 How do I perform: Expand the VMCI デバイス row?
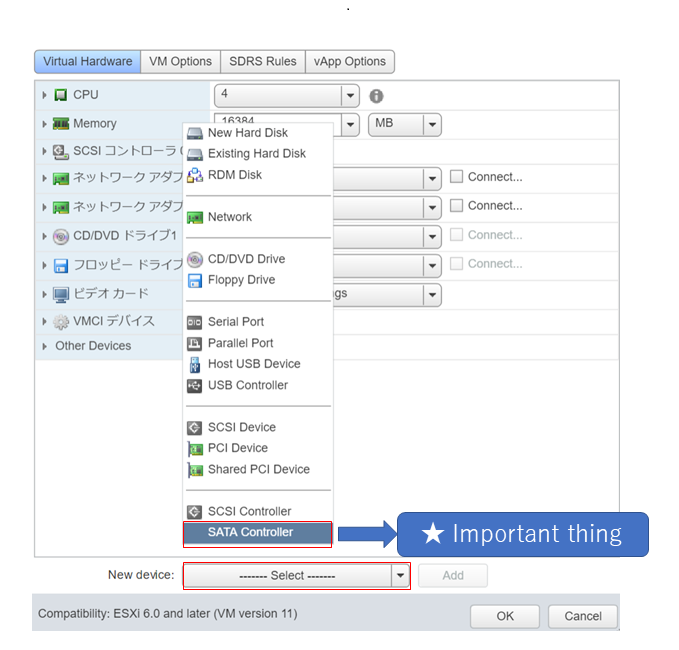pyautogui.click(x=44, y=322)
